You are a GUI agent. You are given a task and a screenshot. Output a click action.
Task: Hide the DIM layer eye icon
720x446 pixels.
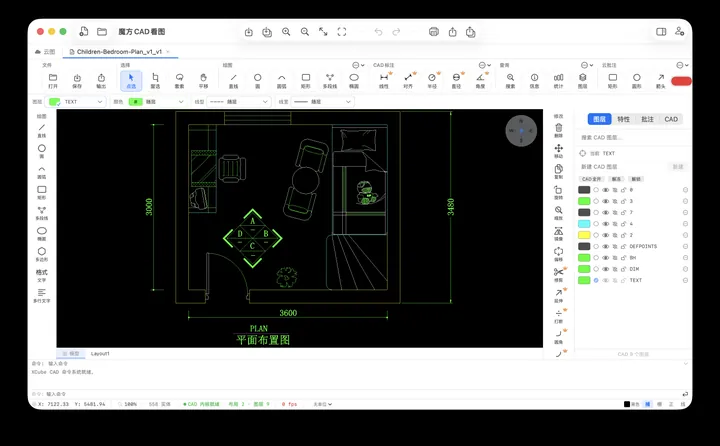coord(605,269)
